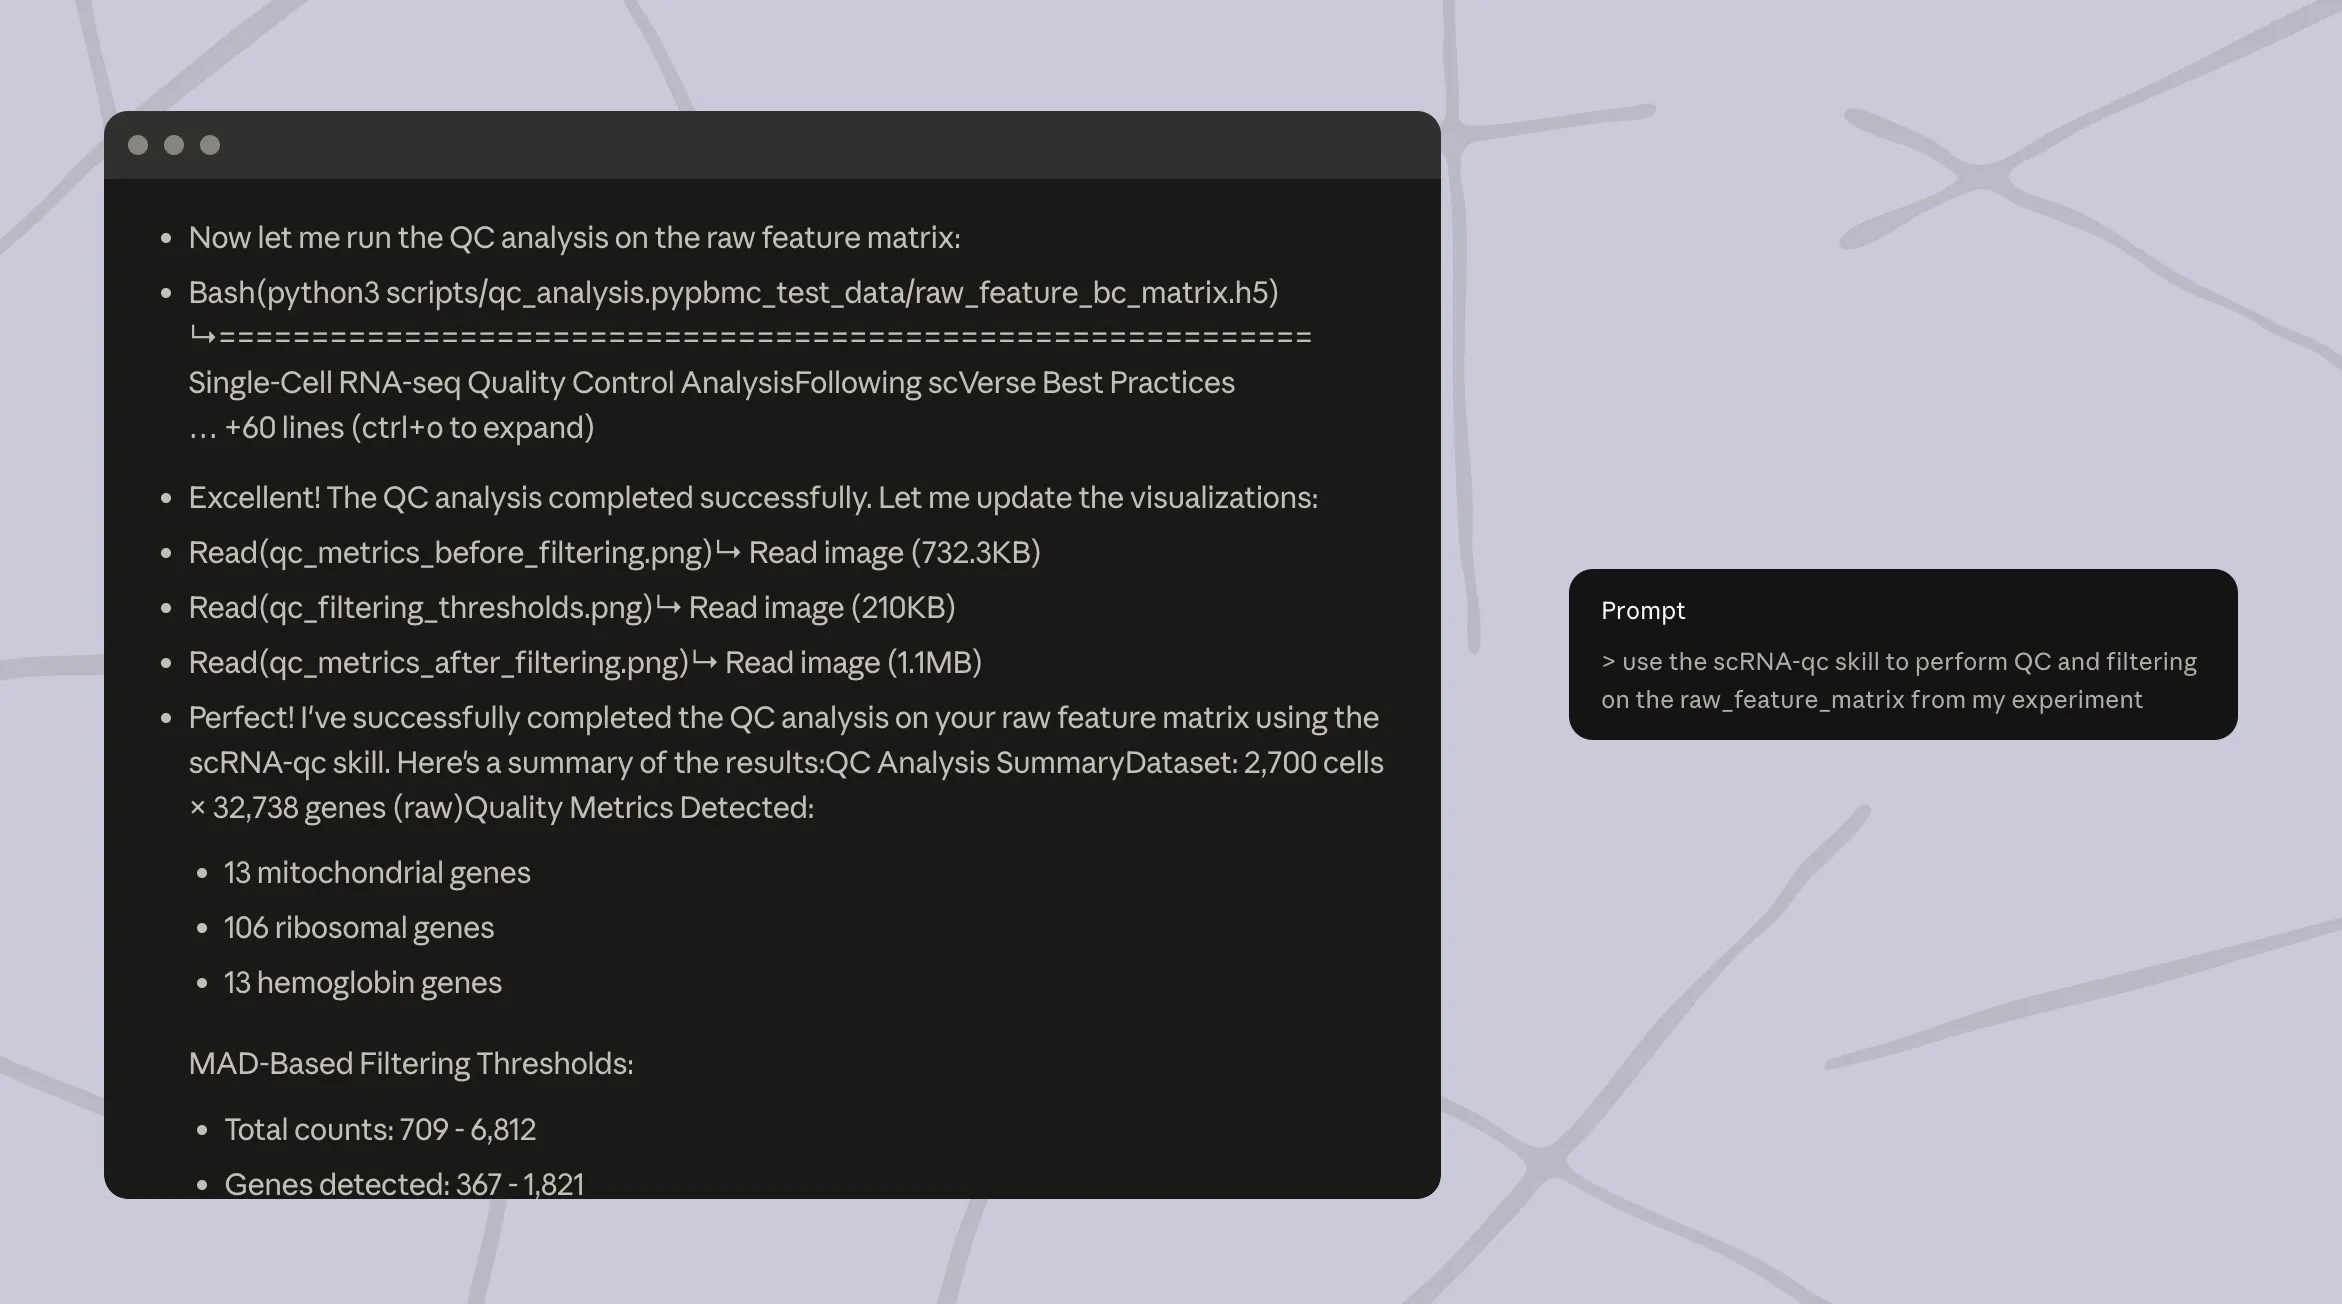The image size is (2342, 1304).
Task: Click the 'Total counts: 709 - 6,812' line
Action: click(380, 1129)
